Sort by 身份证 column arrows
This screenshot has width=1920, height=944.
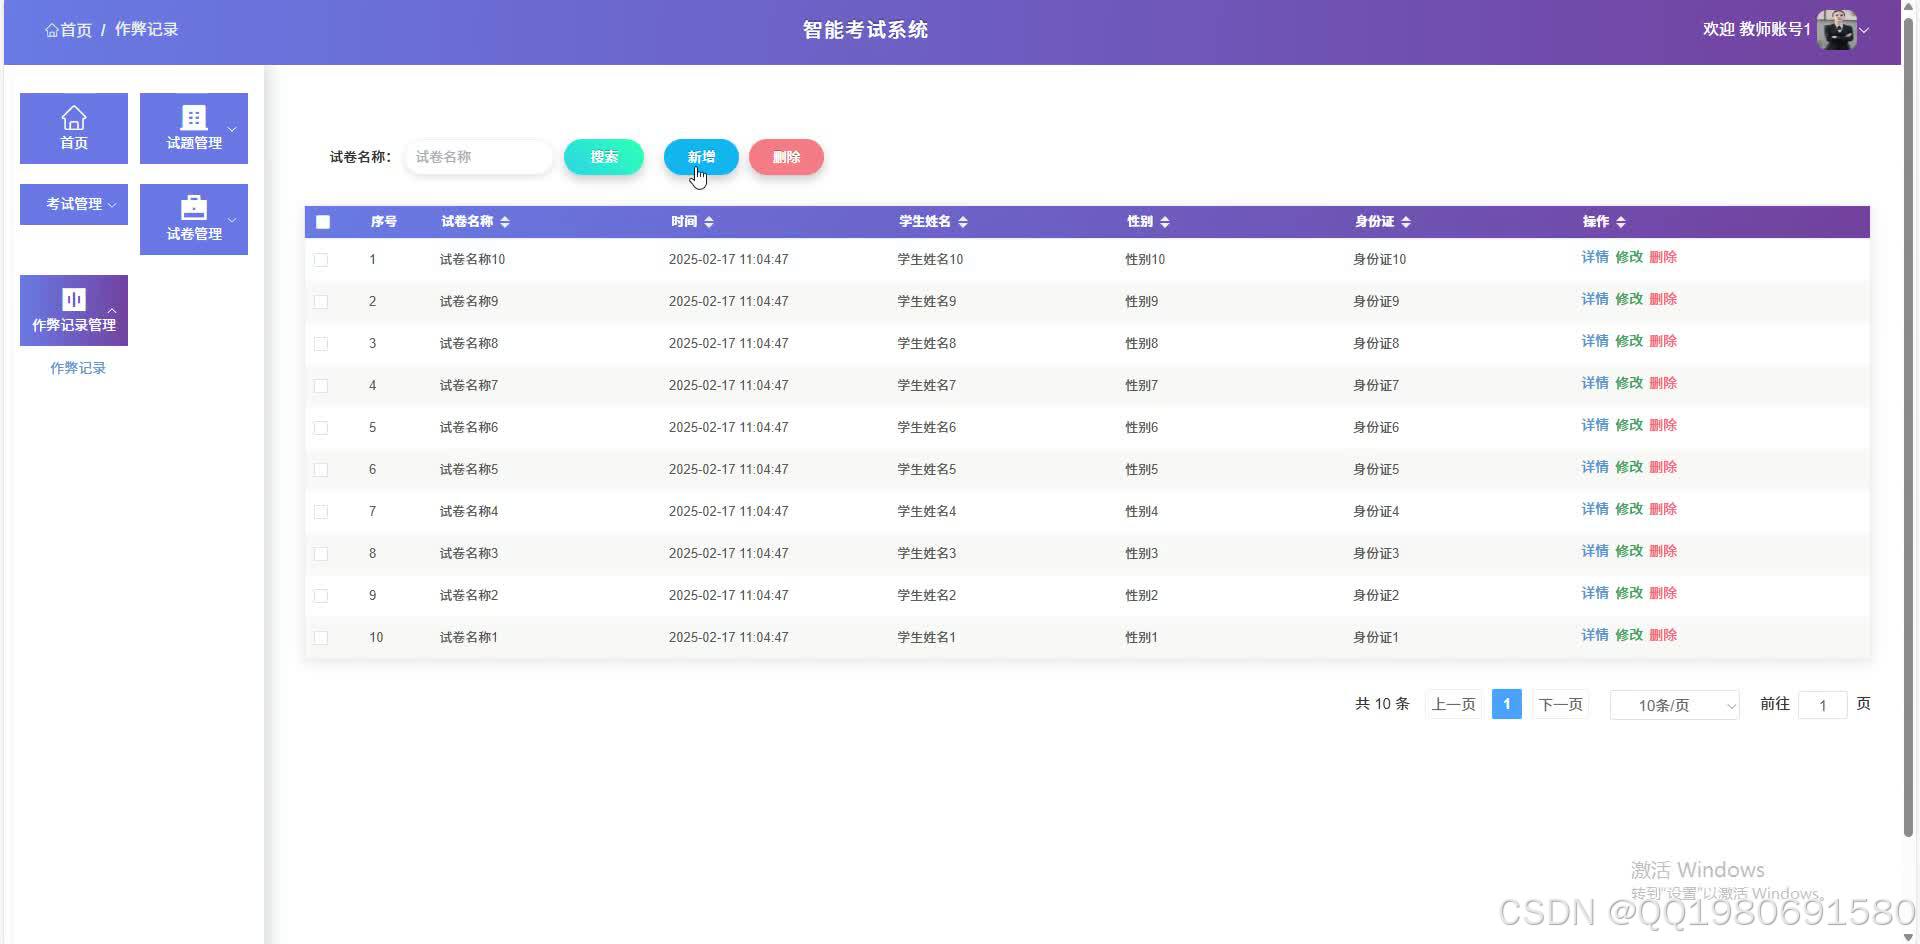coord(1406,222)
